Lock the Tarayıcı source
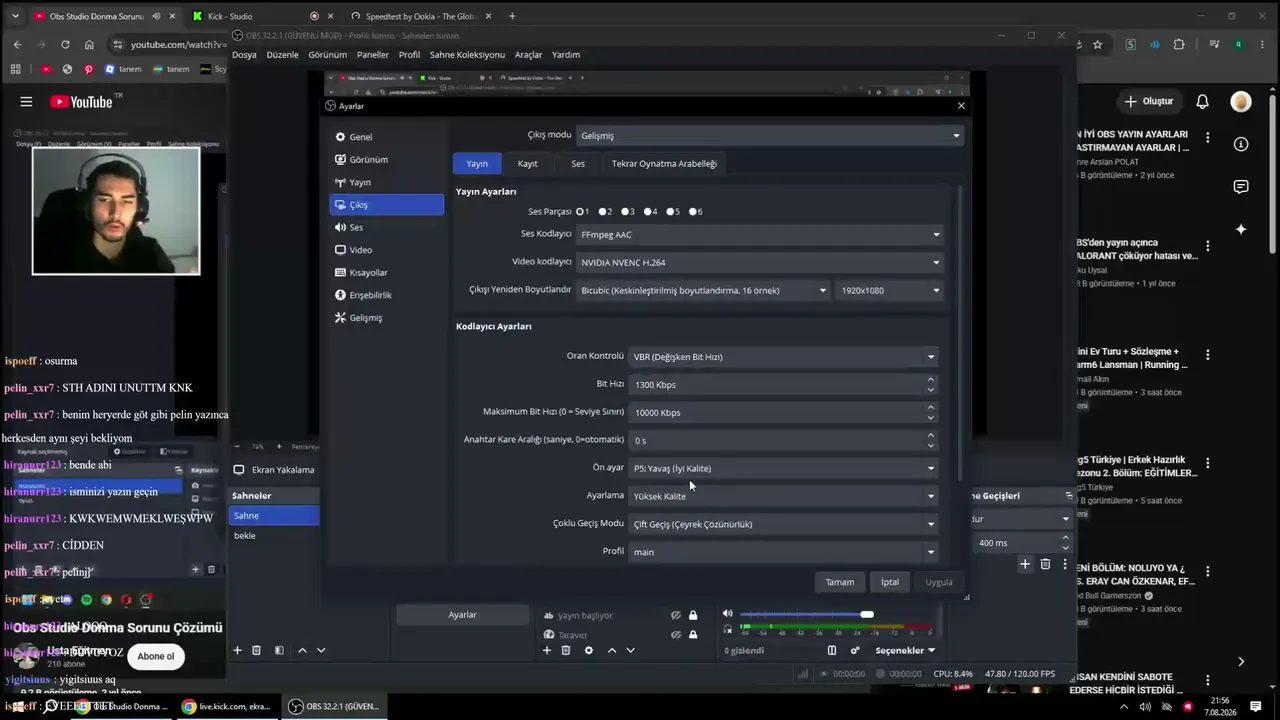 tap(693, 634)
